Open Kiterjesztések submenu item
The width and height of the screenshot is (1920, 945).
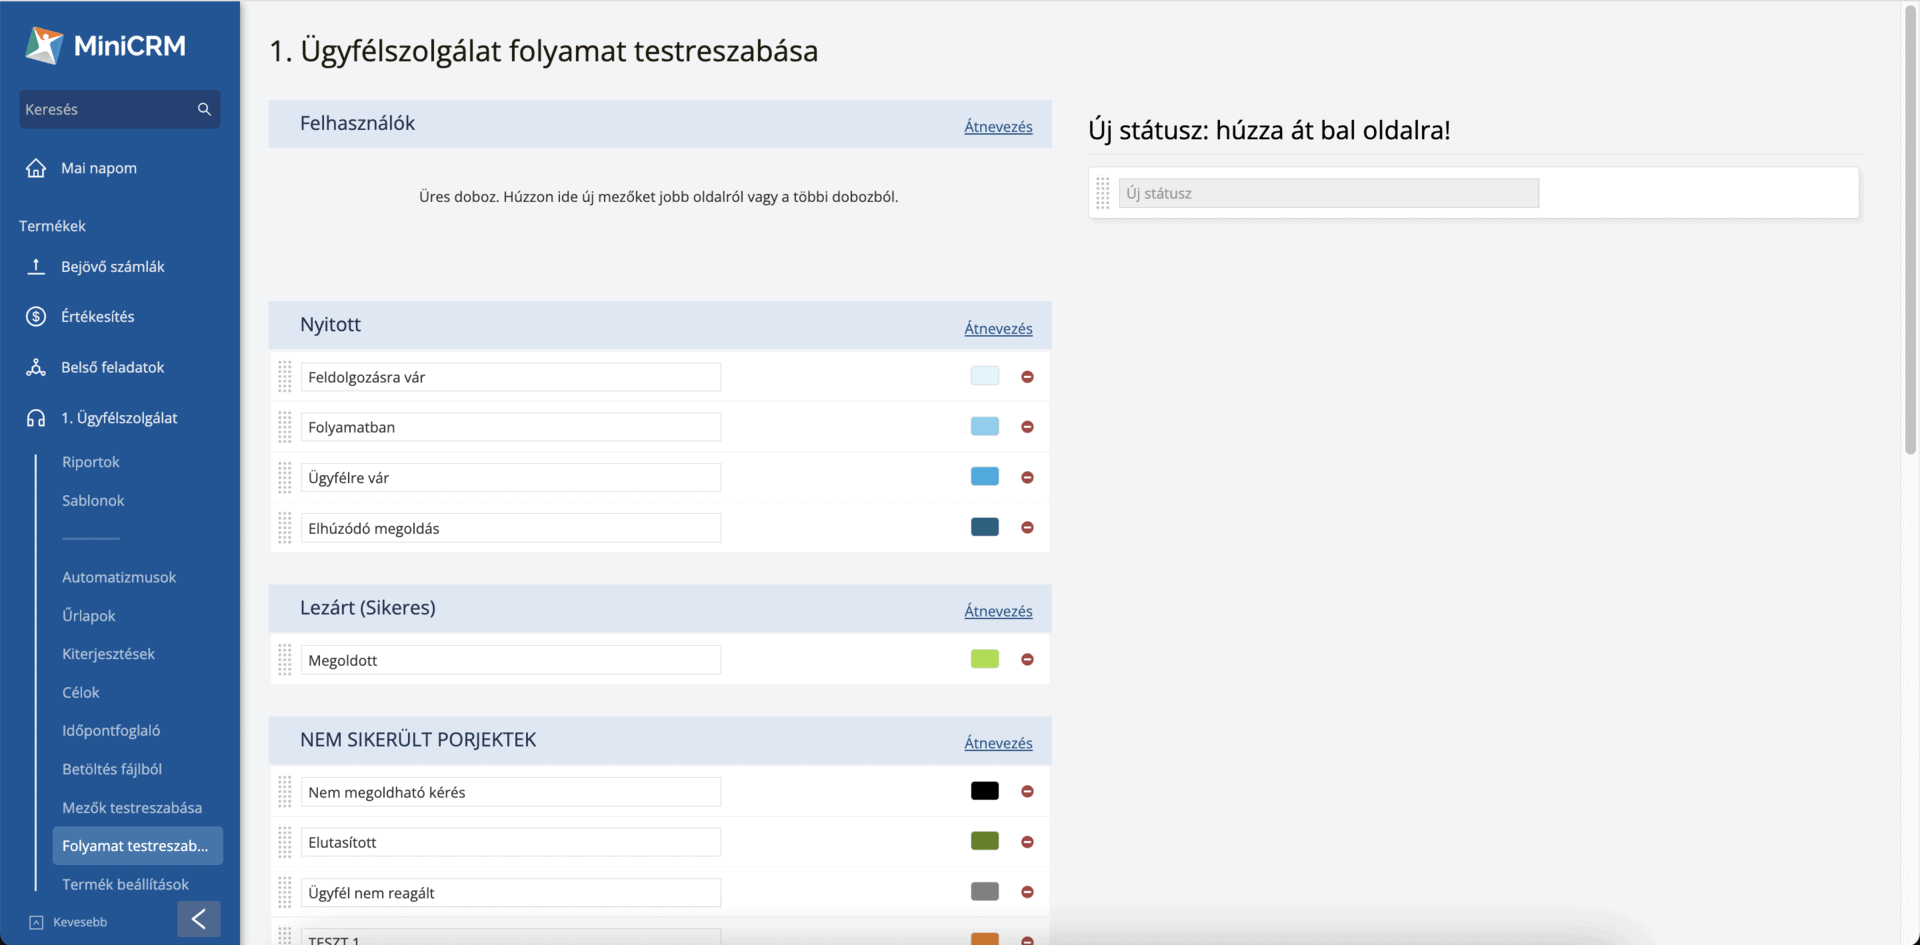click(x=108, y=654)
